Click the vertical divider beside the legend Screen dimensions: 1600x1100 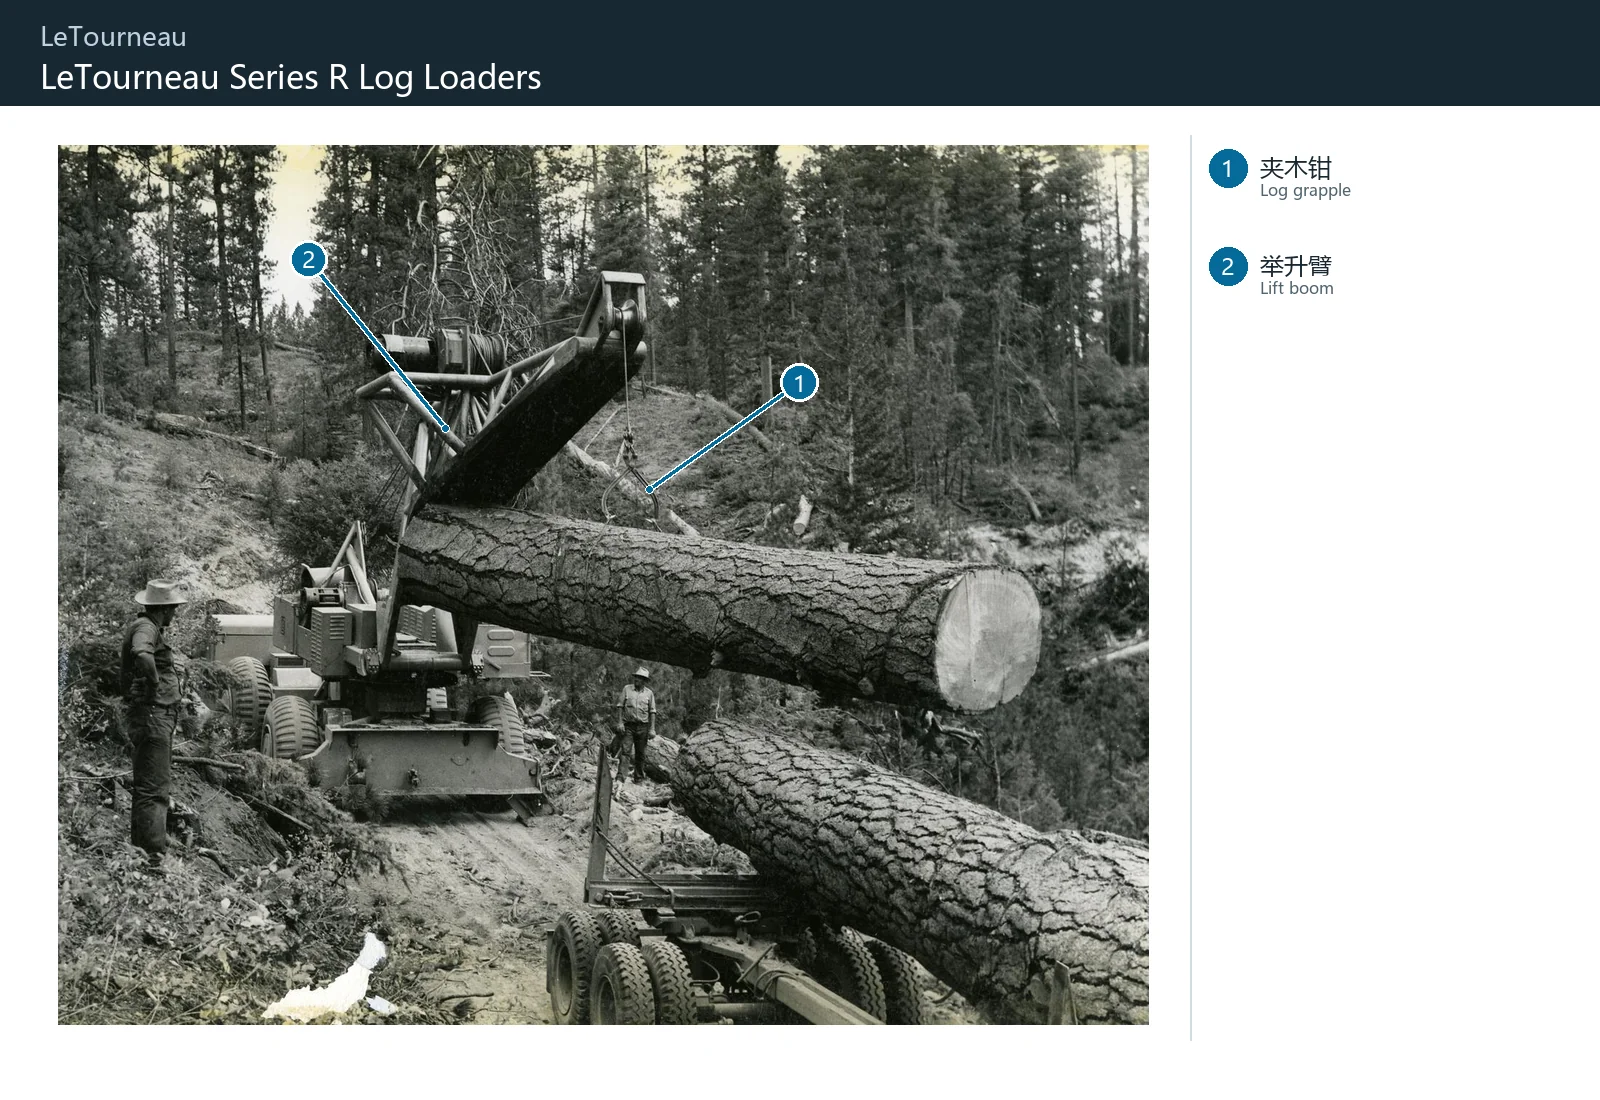click(x=1191, y=588)
